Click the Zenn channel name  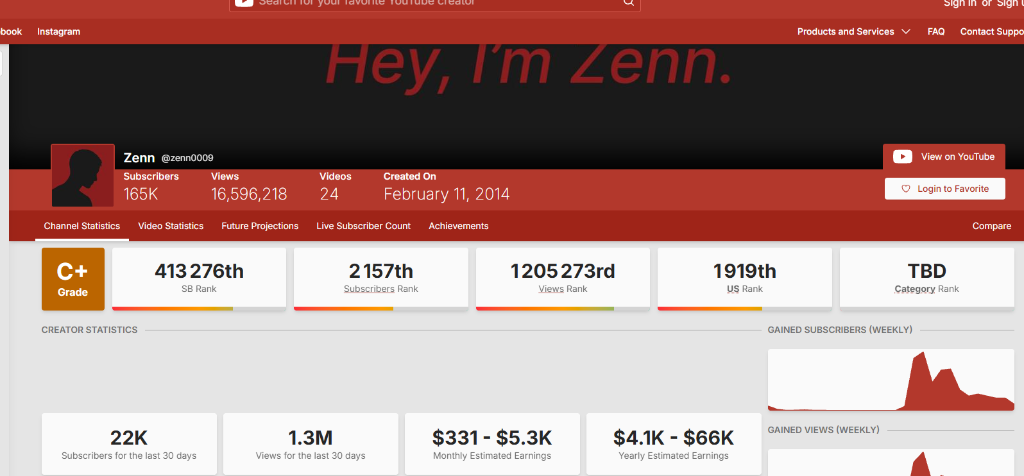tap(139, 158)
